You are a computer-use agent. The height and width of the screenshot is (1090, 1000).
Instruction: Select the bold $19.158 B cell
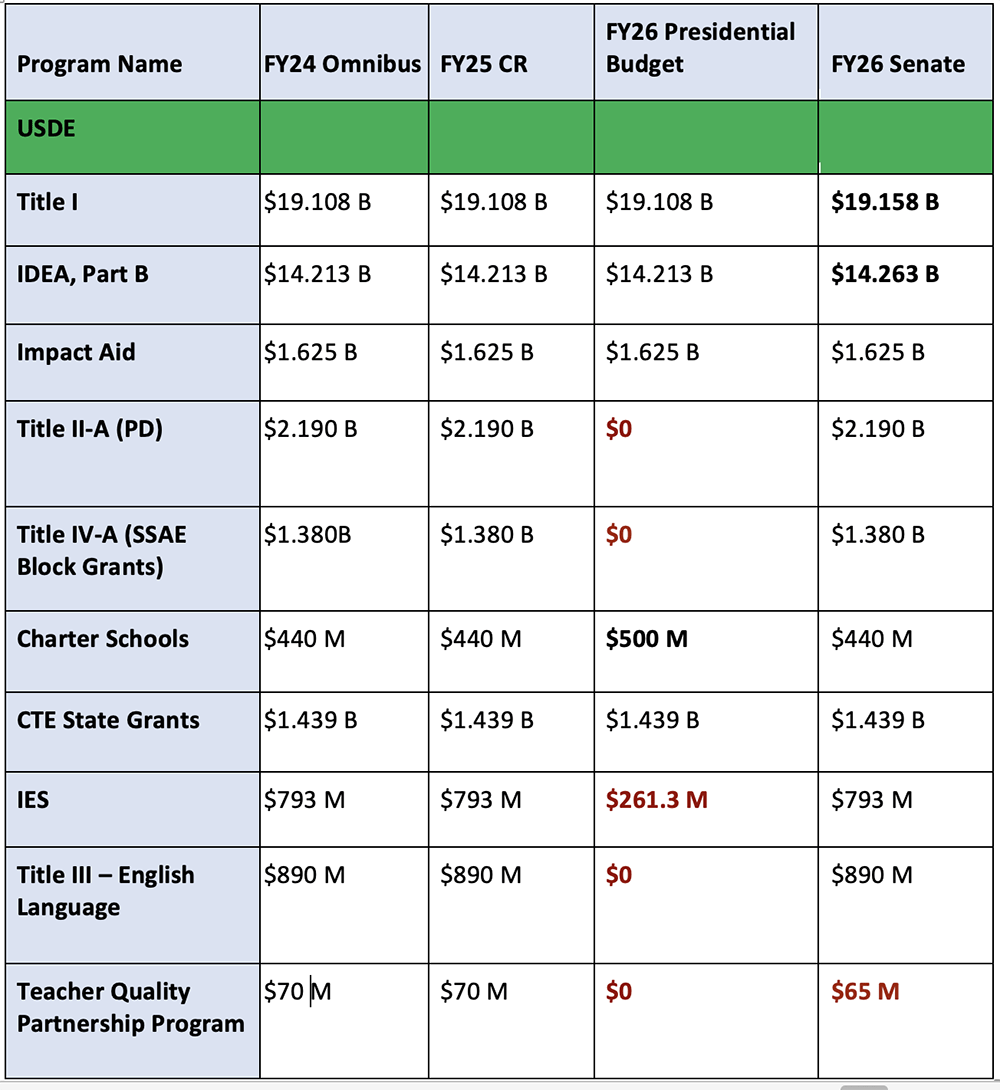885,202
